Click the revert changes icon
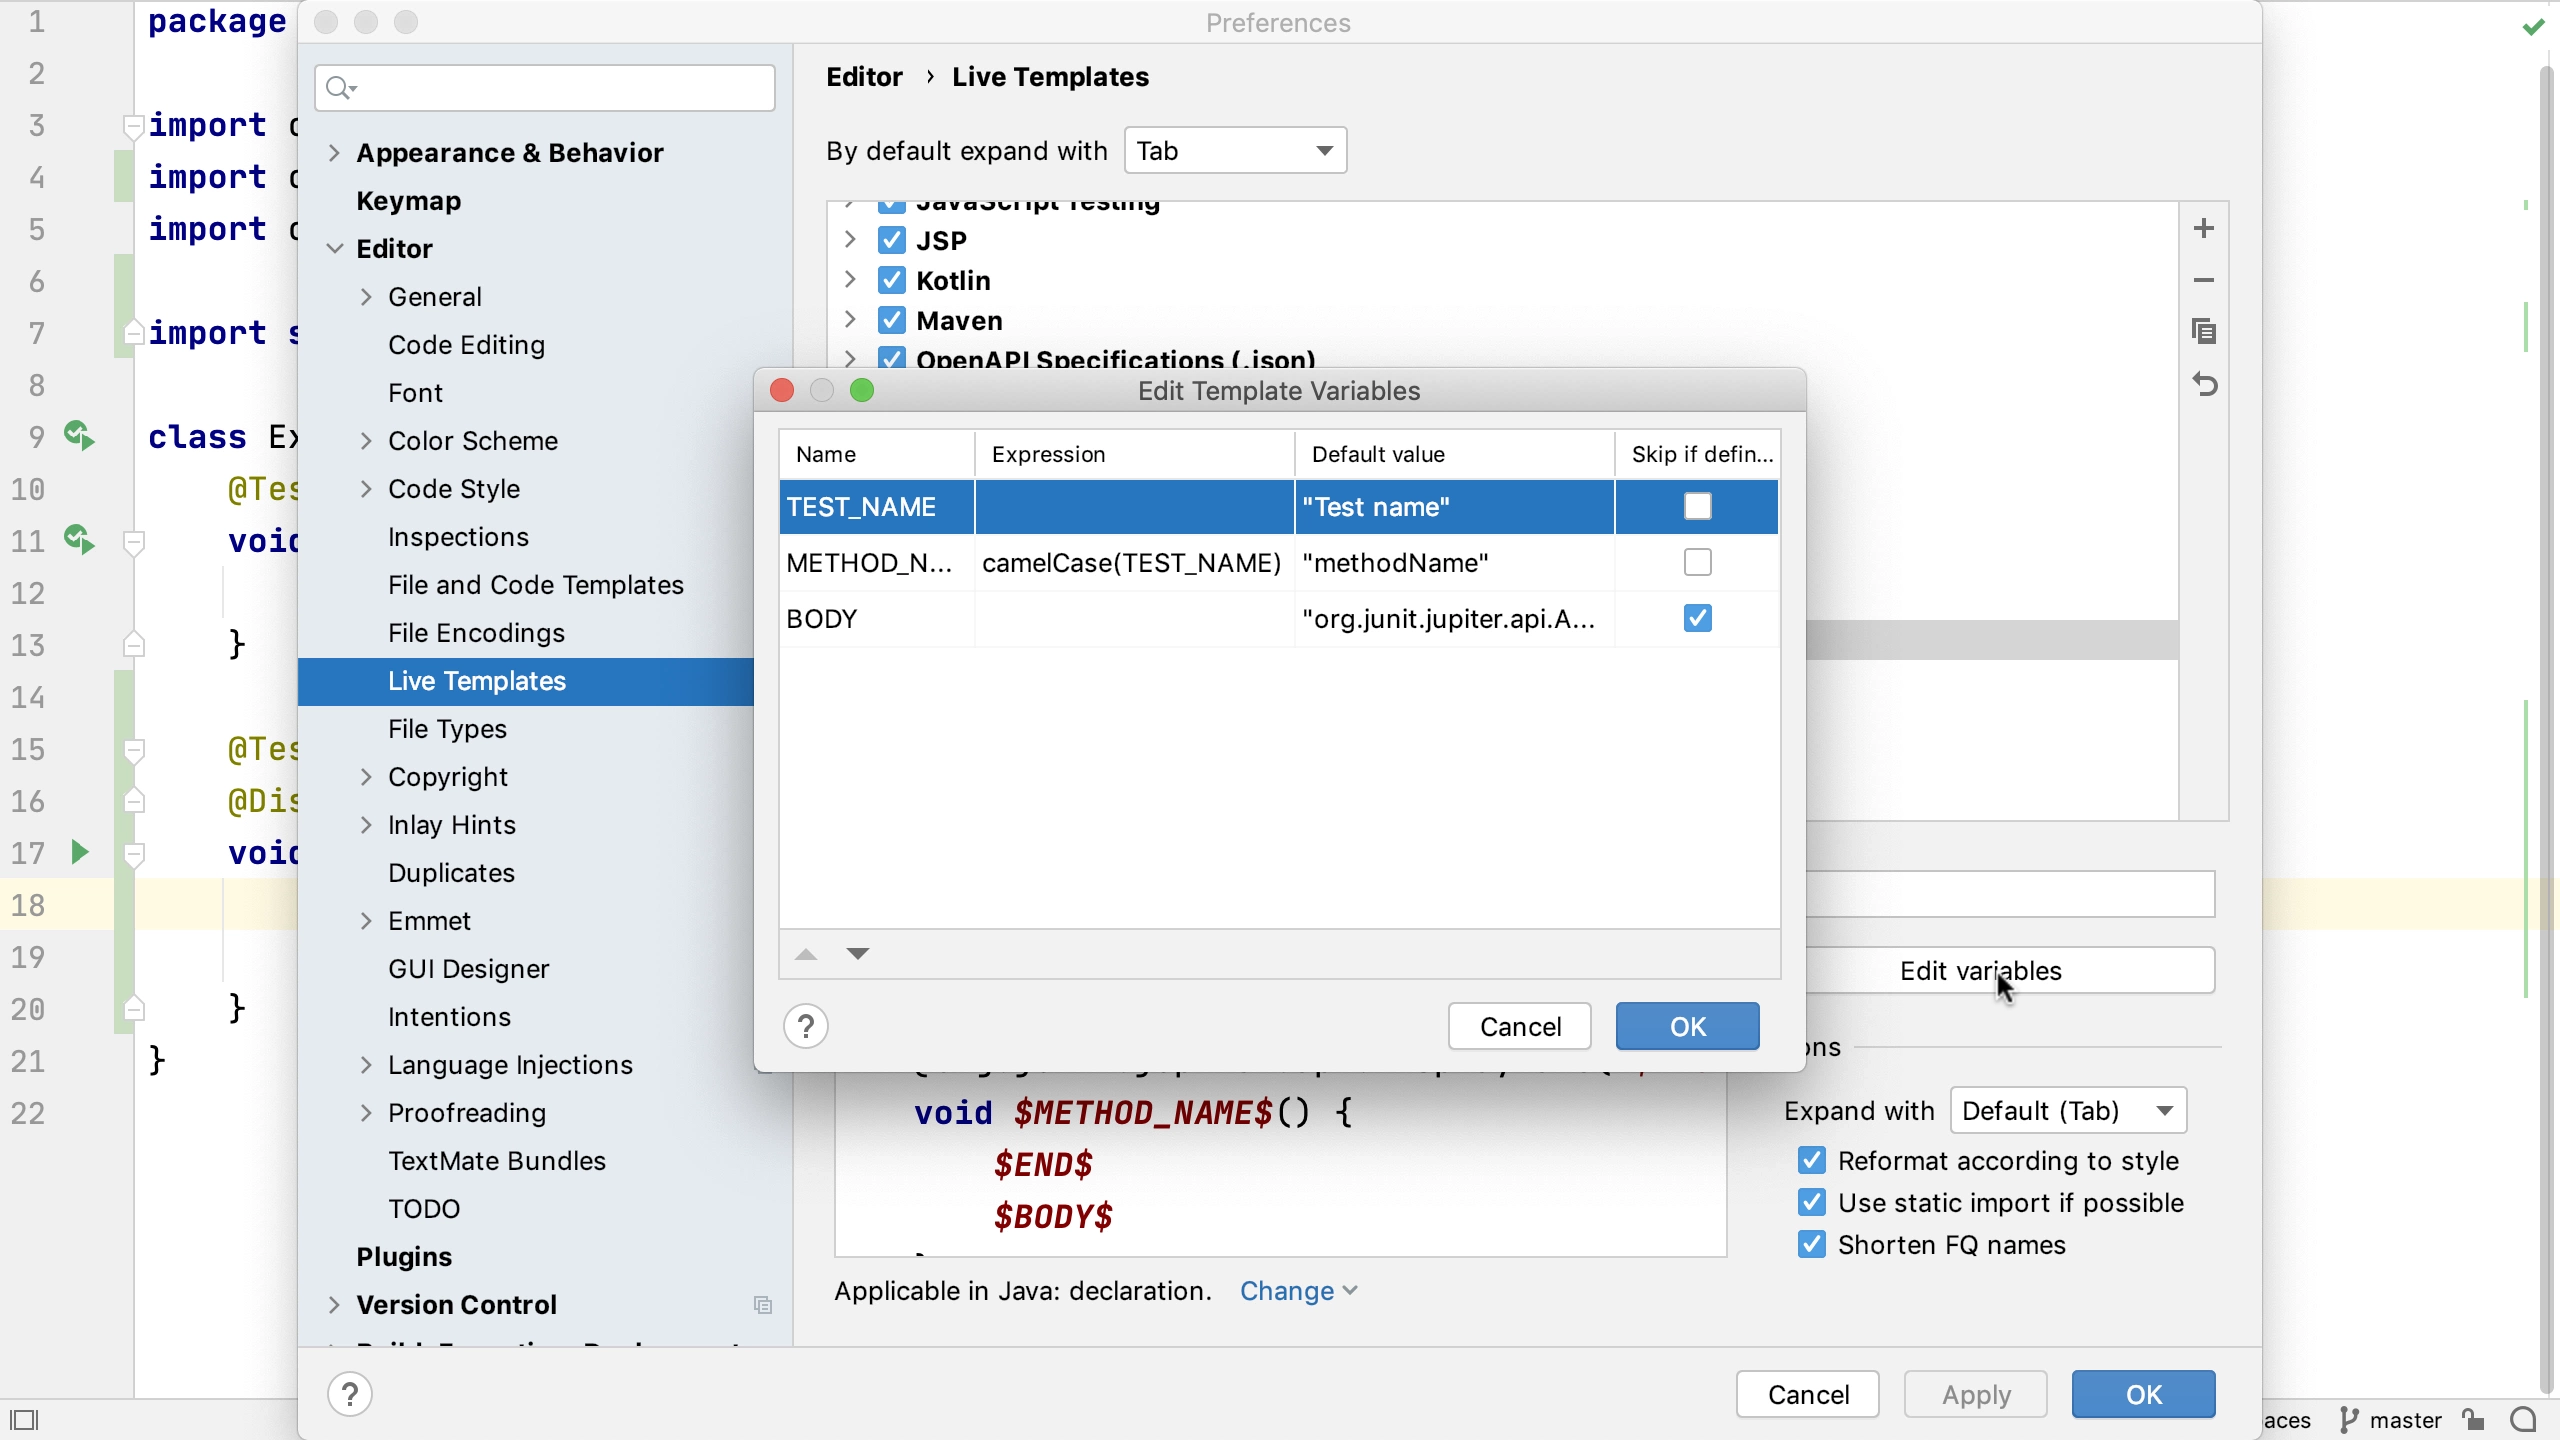Image resolution: width=2560 pixels, height=1440 pixels. (2207, 383)
